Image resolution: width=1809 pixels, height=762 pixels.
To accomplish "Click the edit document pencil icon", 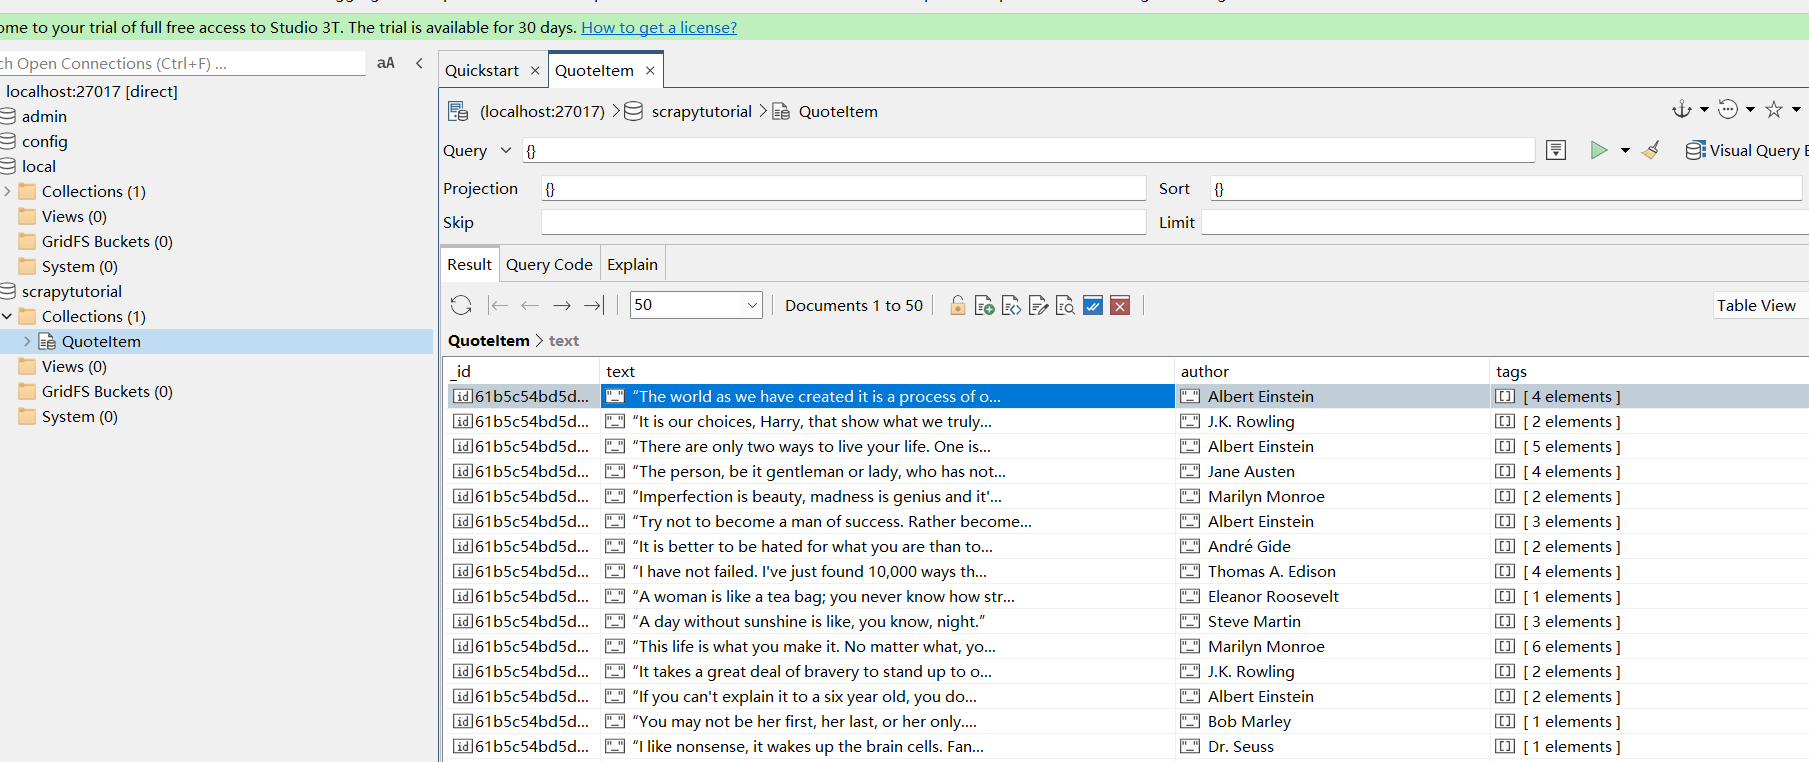I will pyautogui.click(x=1038, y=305).
